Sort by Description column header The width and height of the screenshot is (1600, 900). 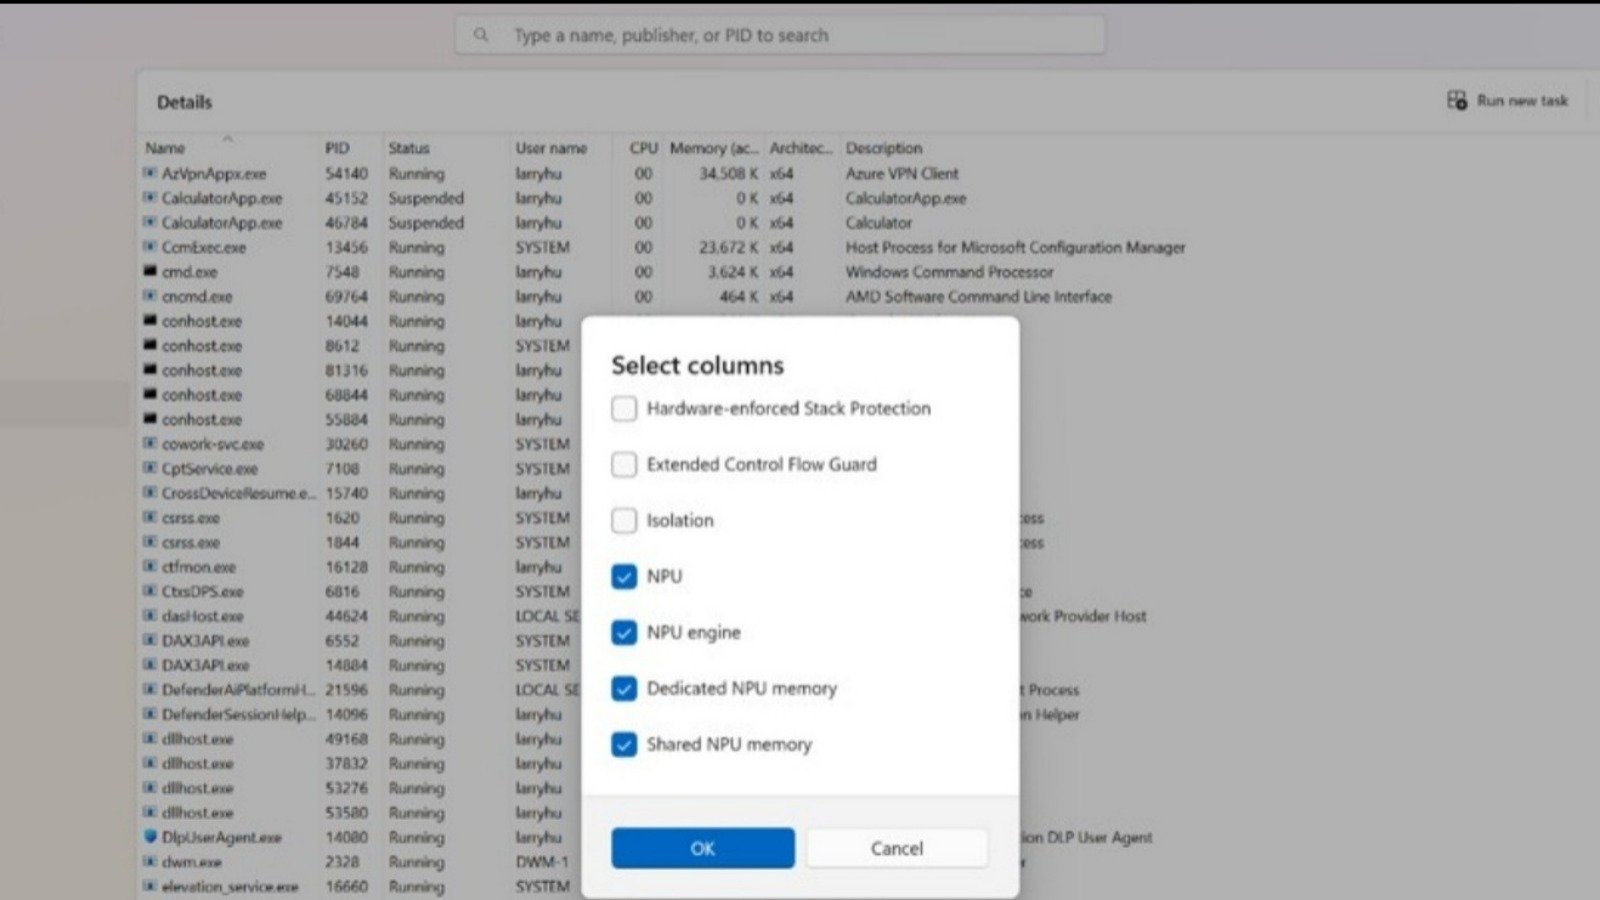point(884,148)
